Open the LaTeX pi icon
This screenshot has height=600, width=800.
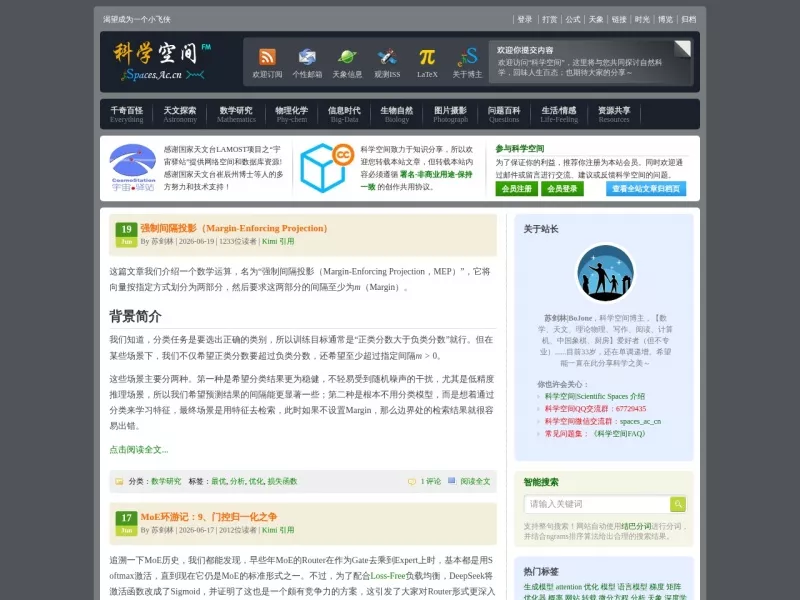(427, 57)
